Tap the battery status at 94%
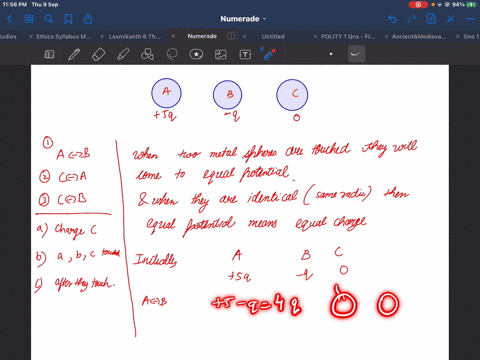This screenshot has width=480, height=360. (464, 5)
